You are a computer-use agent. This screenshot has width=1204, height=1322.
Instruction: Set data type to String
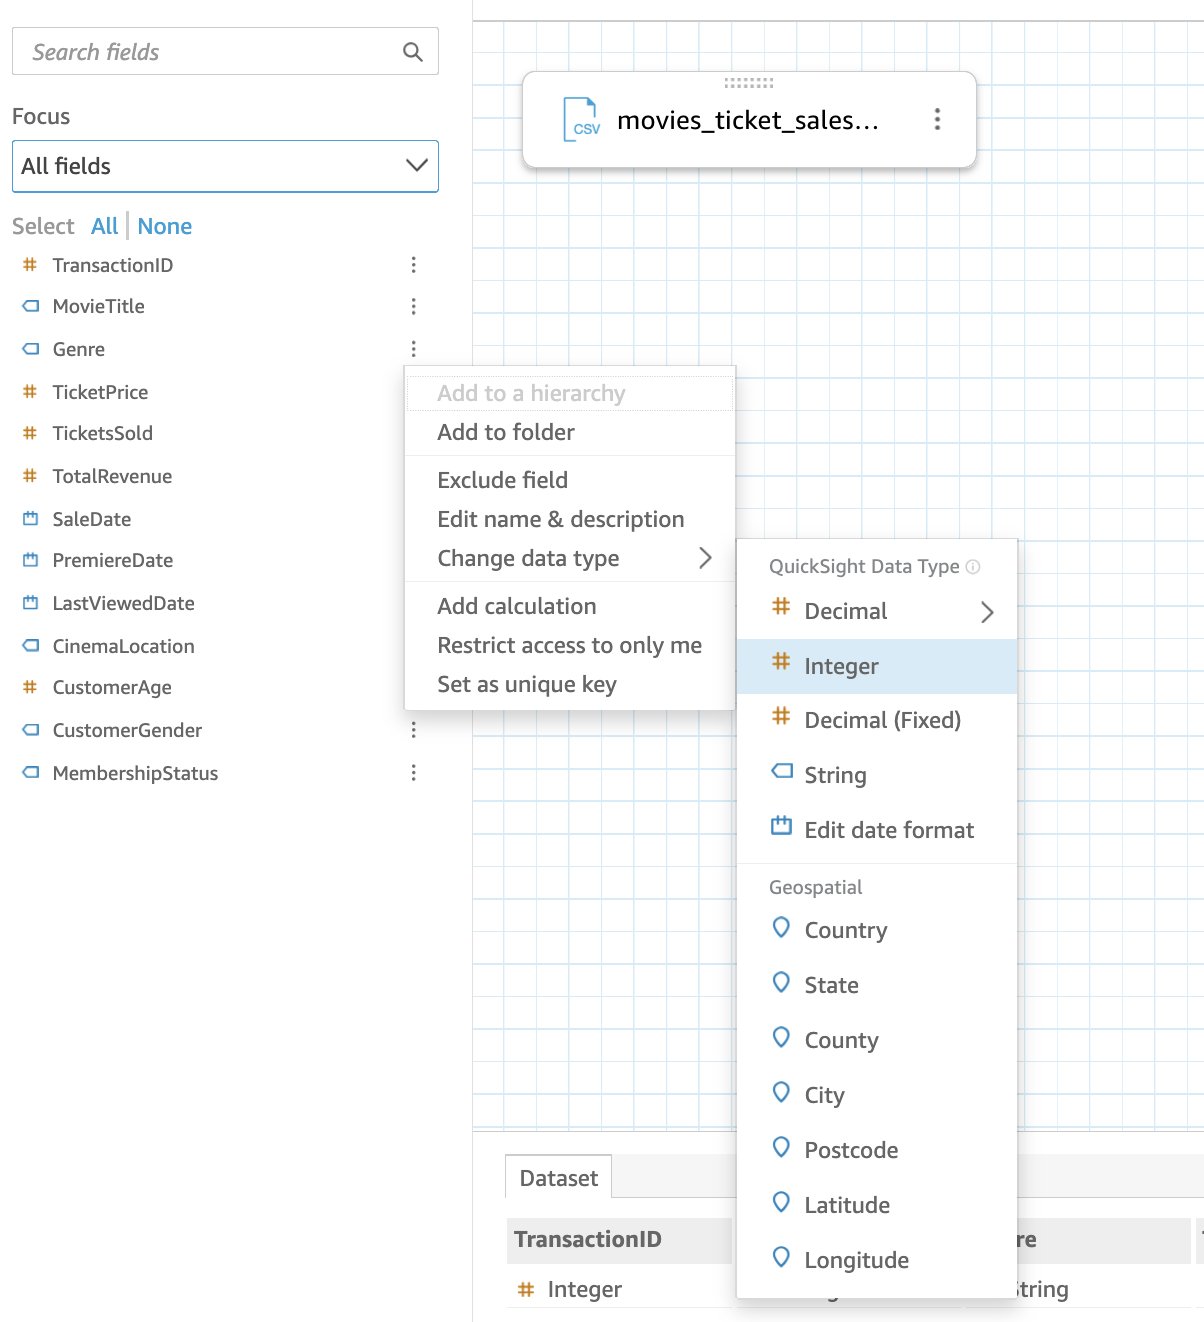coord(835,775)
